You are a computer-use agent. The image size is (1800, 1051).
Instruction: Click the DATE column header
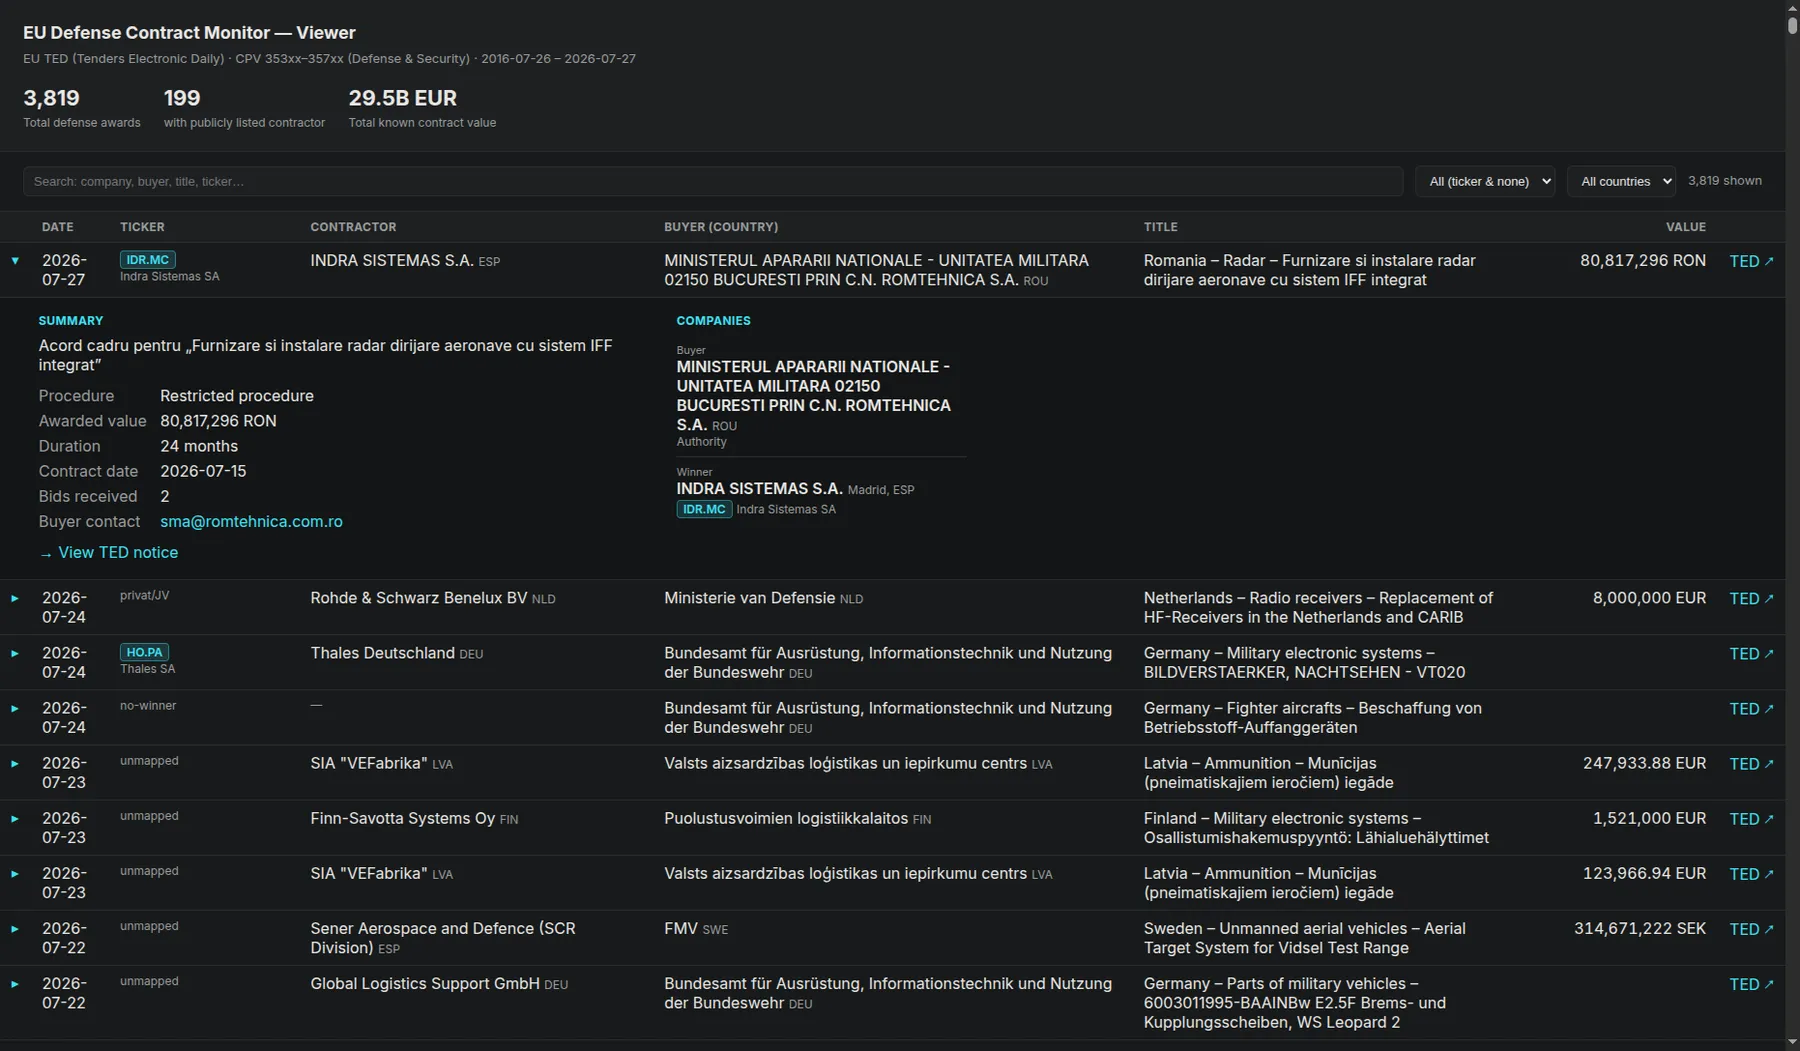coord(57,227)
